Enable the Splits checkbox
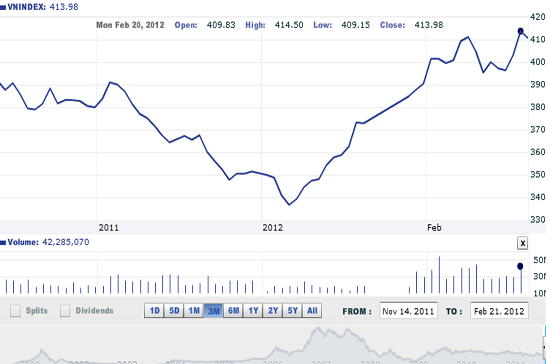Image resolution: width=550 pixels, height=364 pixels. (x=15, y=311)
